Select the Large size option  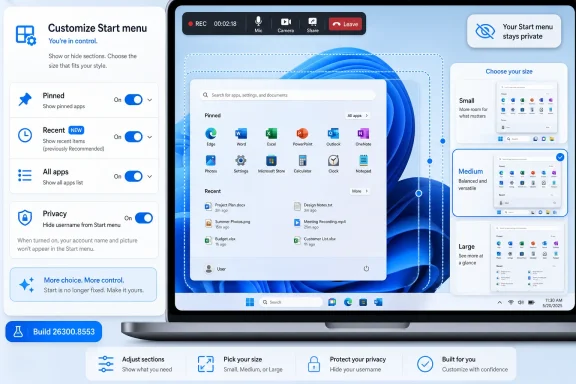[x=509, y=257]
